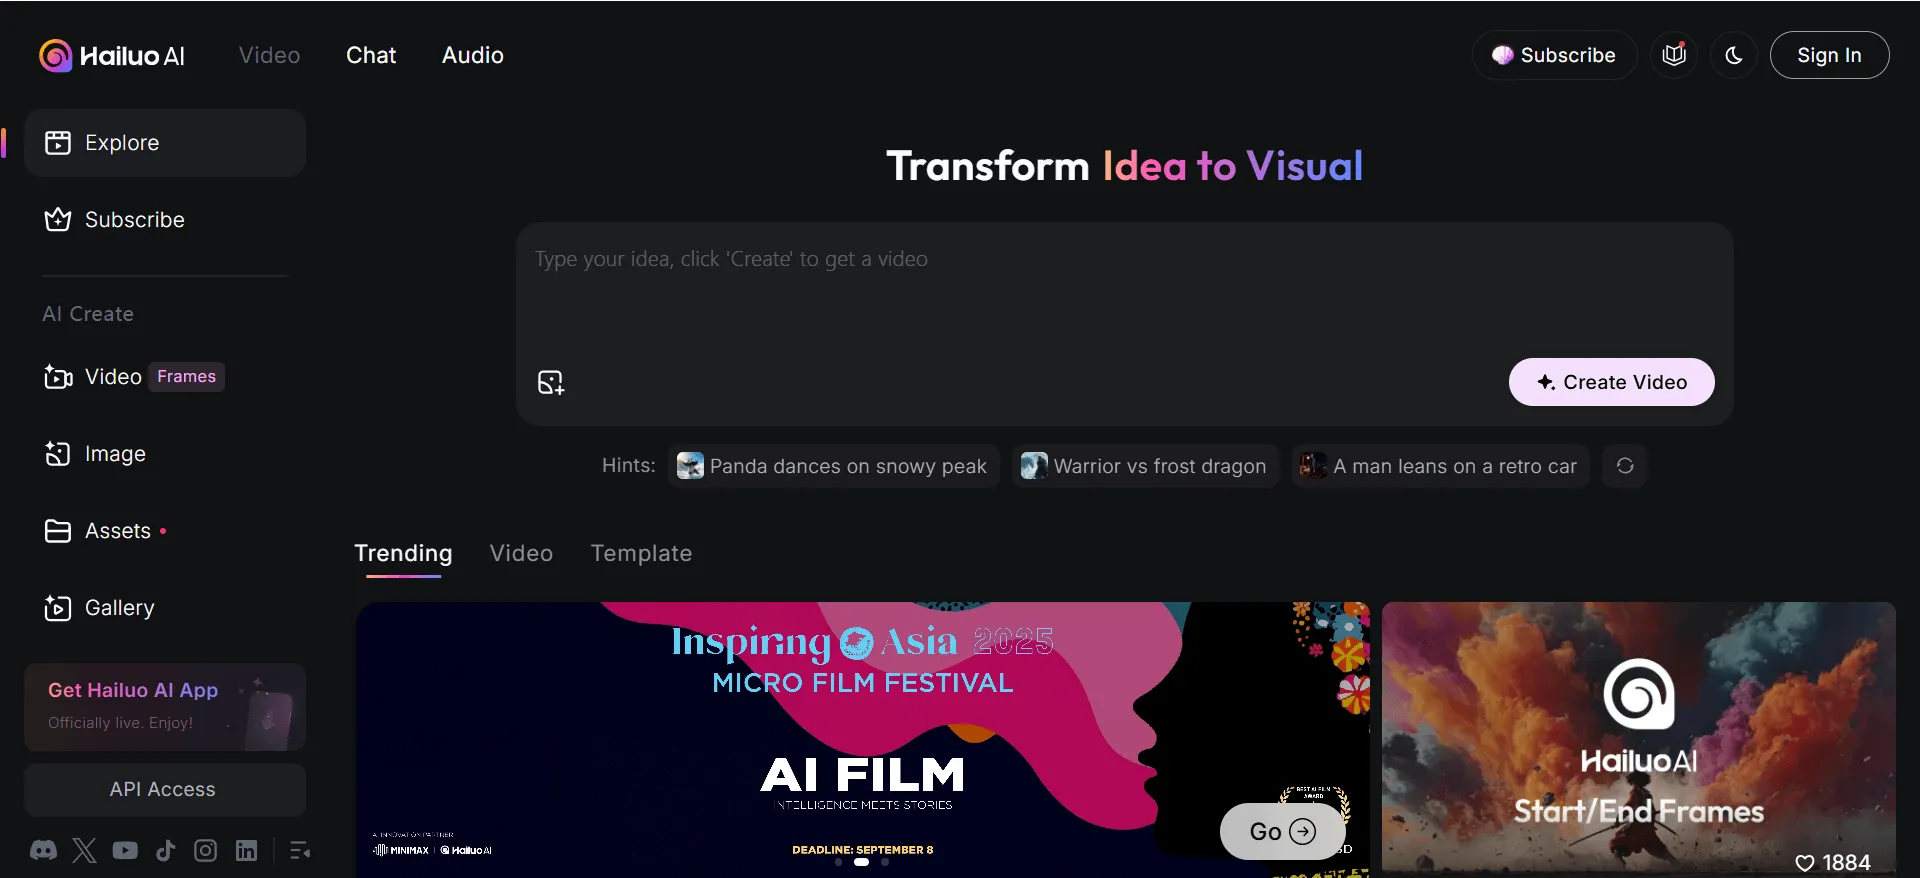Screen dimensions: 1920x878
Task: Click the Video camera sidebar icon
Action: tap(58, 377)
